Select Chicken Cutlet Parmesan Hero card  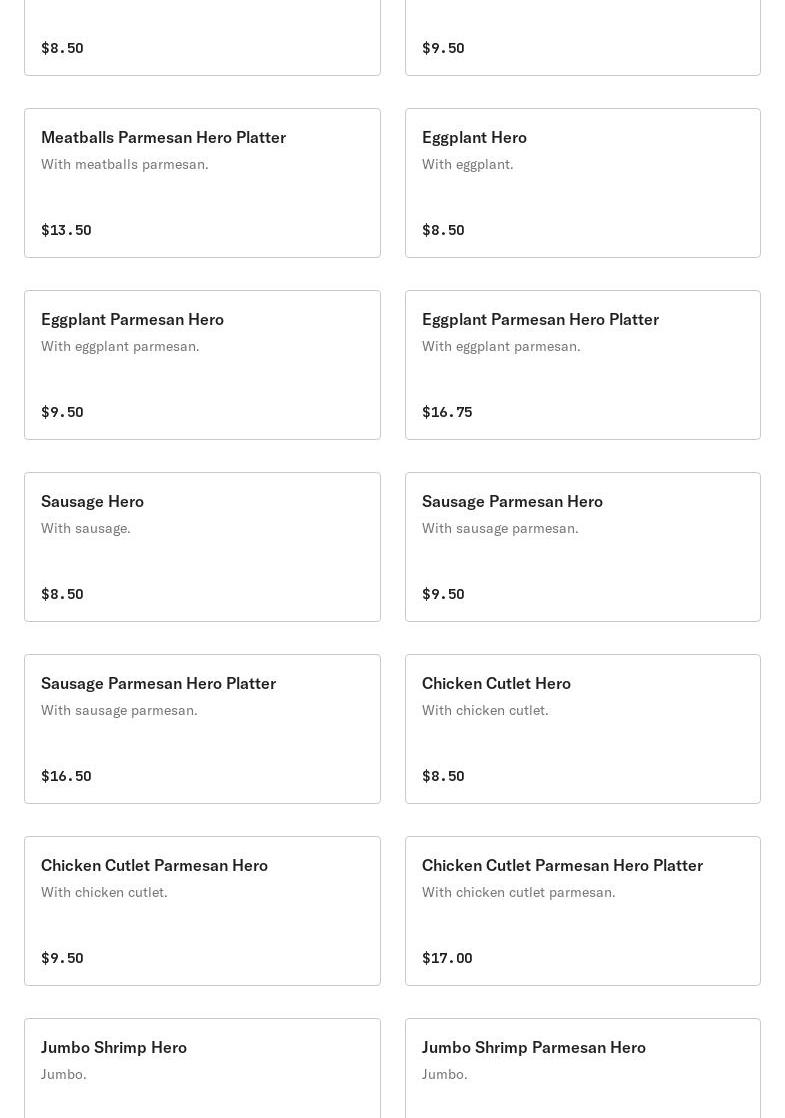(x=202, y=911)
